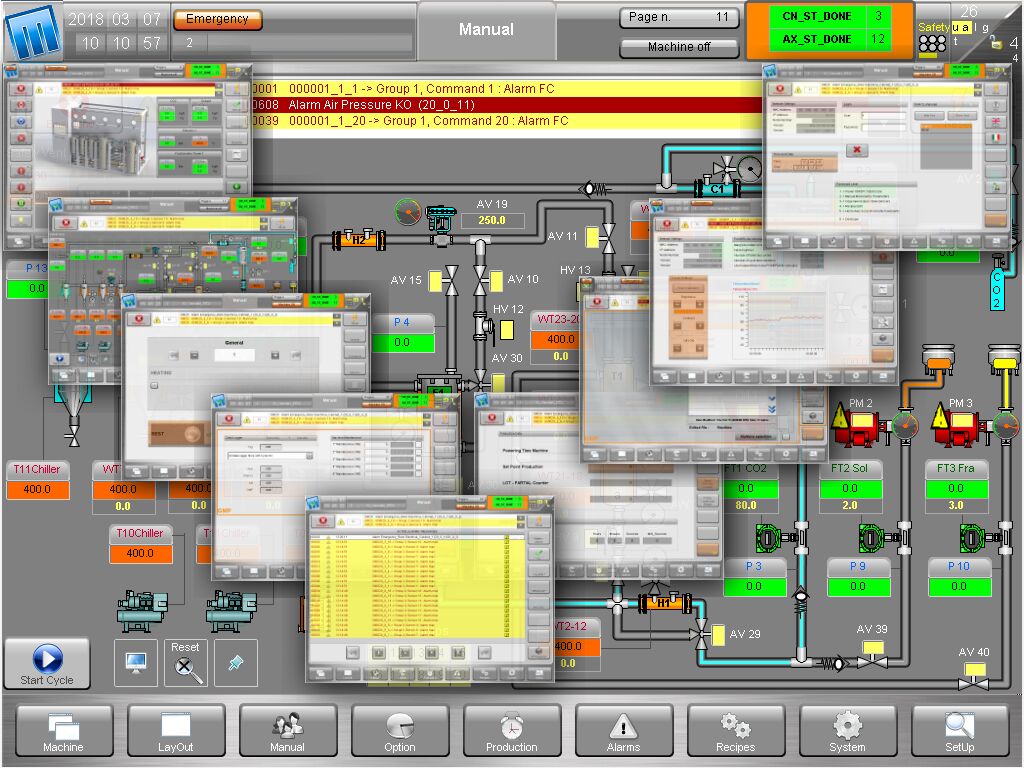The image size is (1024, 768).
Task: Click the H1 heater symbol
Action: click(664, 602)
